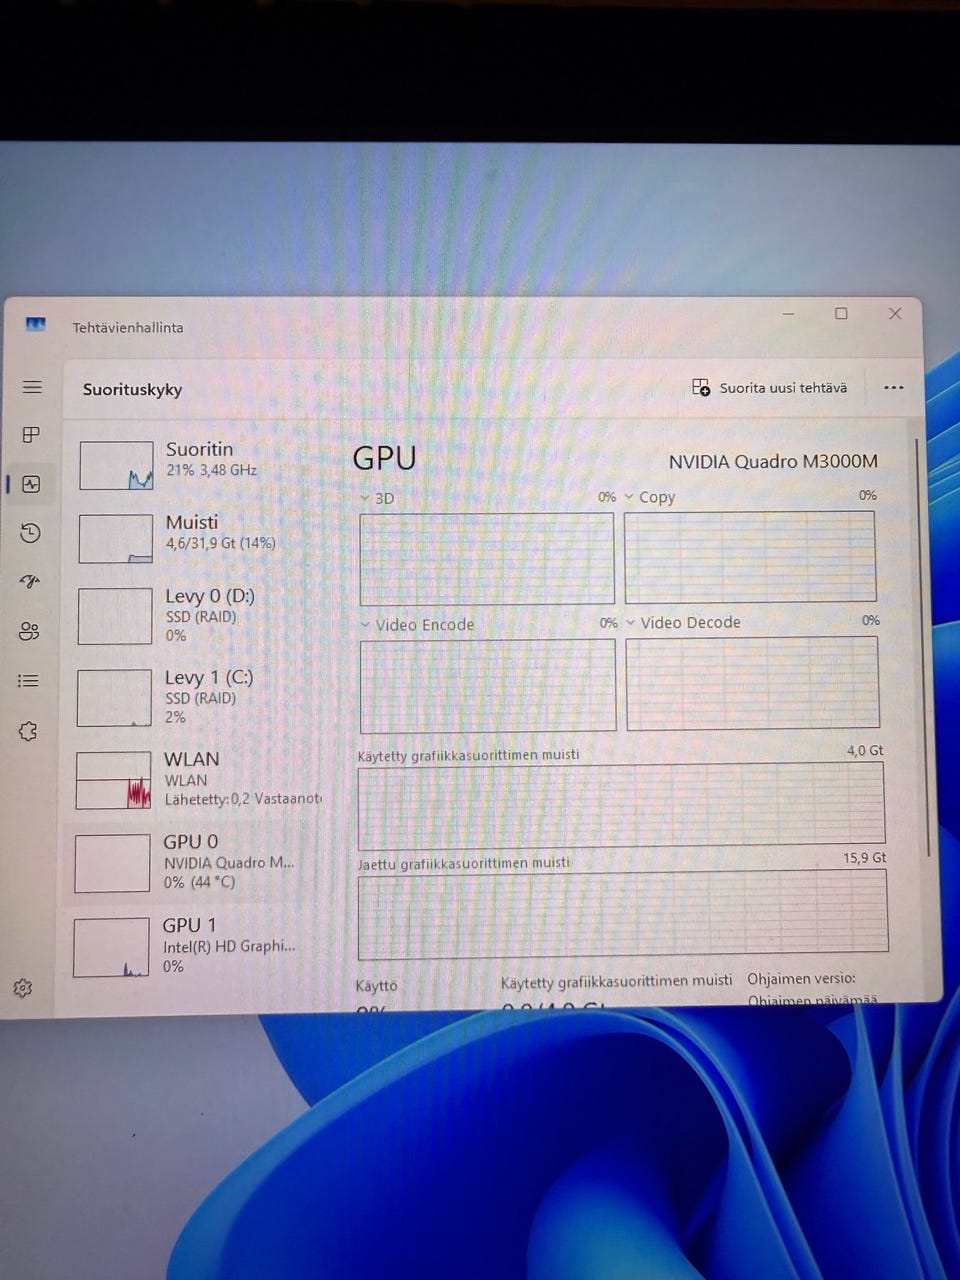Image resolution: width=960 pixels, height=1280 pixels.
Task: Open the App history icon
Action: [30, 533]
